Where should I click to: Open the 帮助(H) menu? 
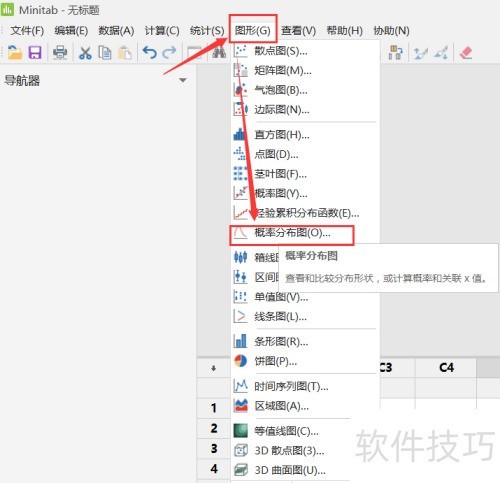(344, 31)
